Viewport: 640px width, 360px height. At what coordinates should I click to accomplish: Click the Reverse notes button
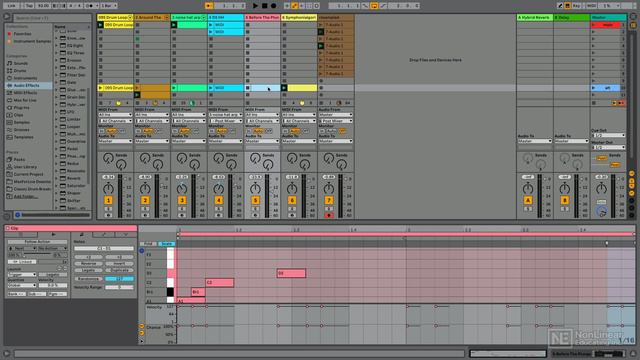click(x=88, y=264)
